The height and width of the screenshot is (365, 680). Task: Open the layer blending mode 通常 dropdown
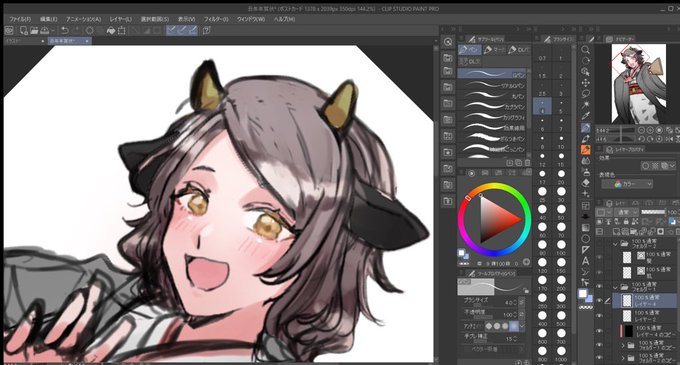tap(626, 212)
